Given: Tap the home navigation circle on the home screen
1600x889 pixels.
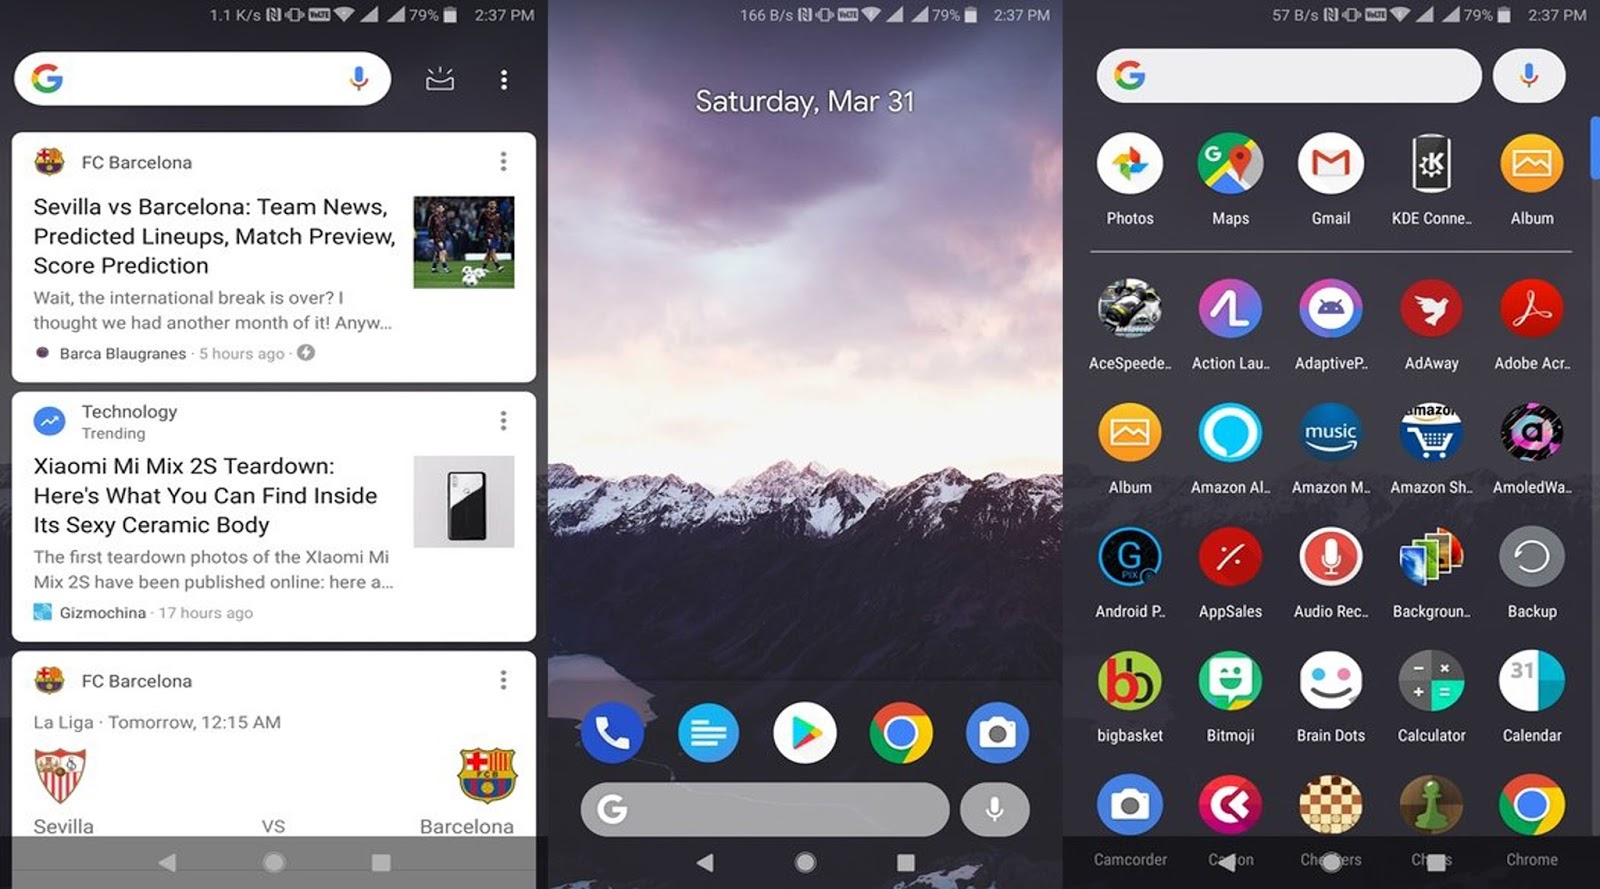Looking at the screenshot, I should [805, 862].
